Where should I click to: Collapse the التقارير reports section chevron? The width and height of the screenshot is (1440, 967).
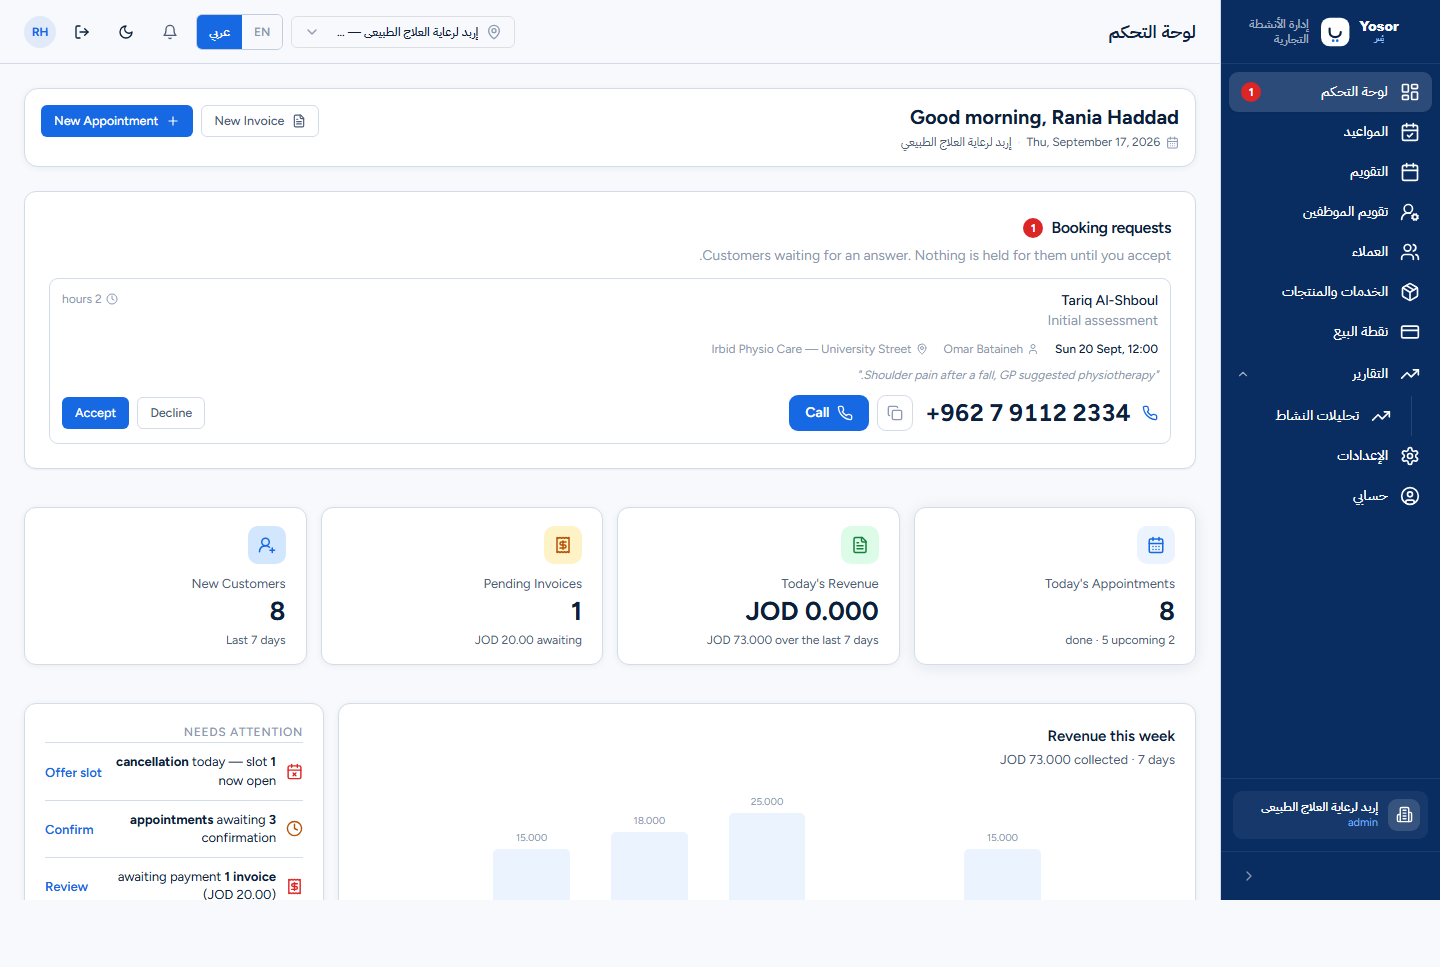tap(1243, 374)
